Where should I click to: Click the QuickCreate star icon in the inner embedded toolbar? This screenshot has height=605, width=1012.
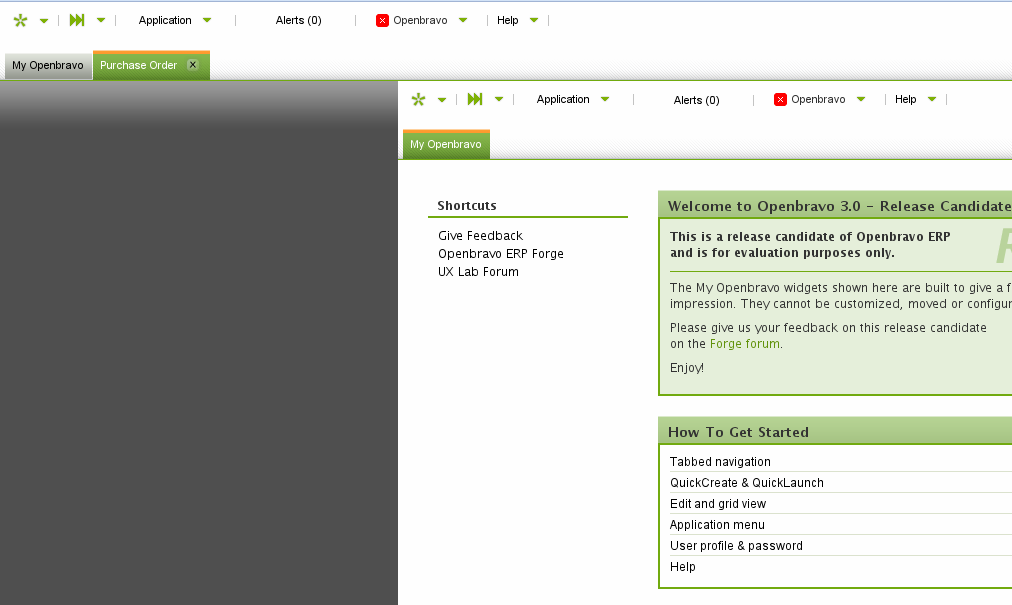click(x=418, y=99)
